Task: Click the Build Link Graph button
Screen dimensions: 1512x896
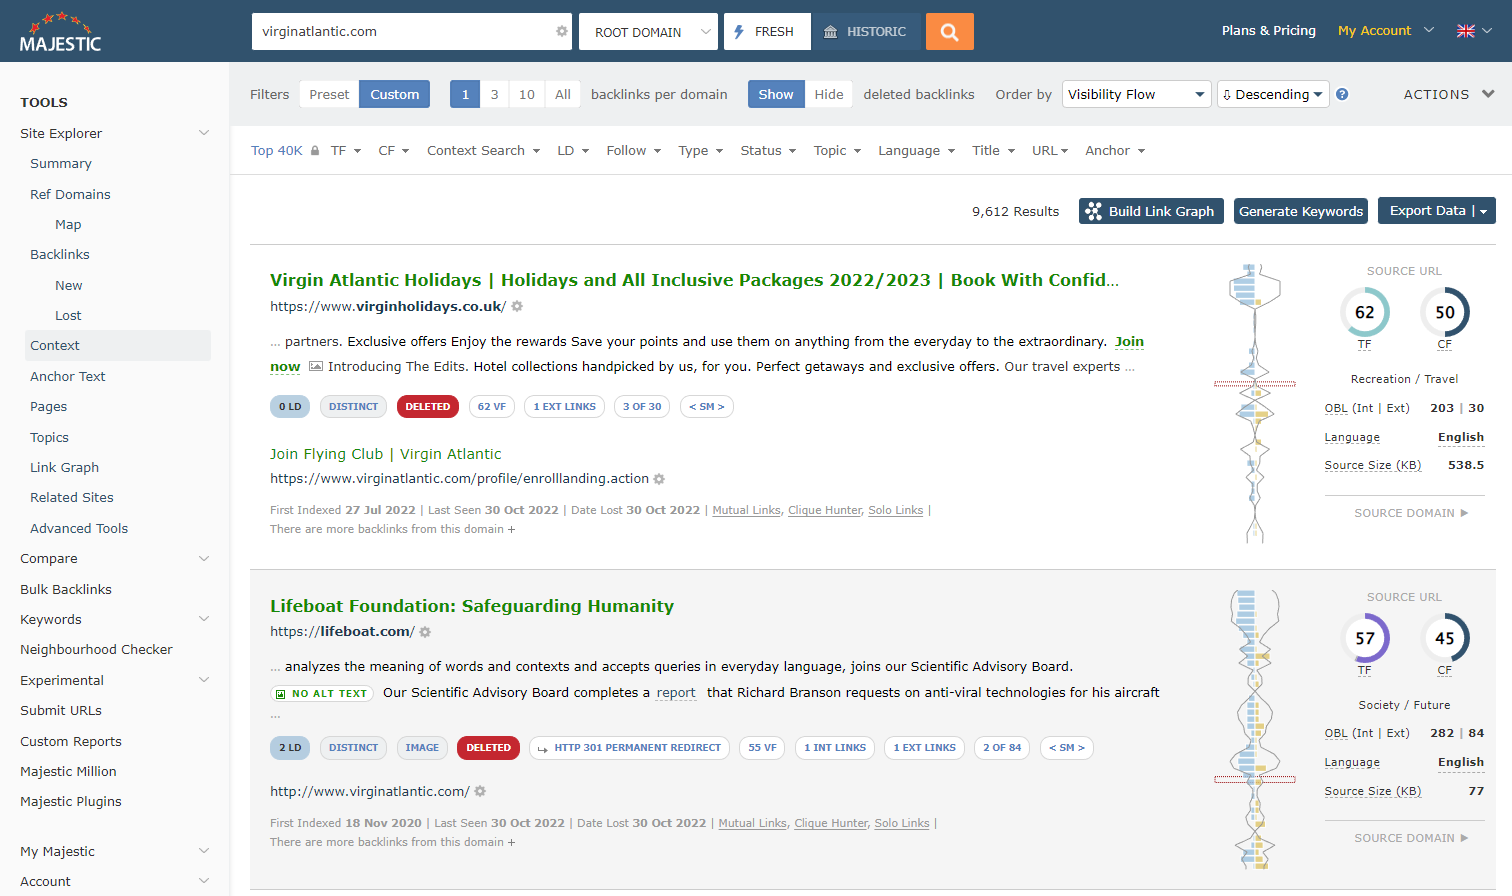Action: pos(1151,211)
